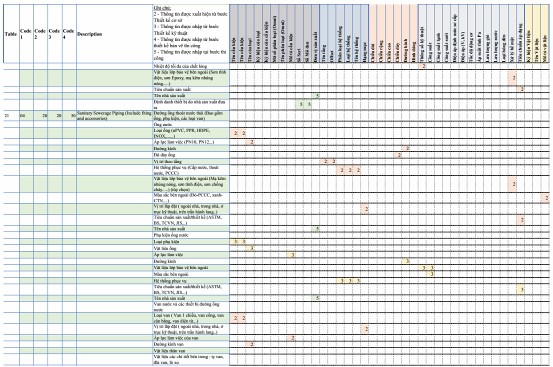Viewport: 553px width, 367px height.
Task: Select the Áp lực làm việc (PN10, PN12...) row
Action: (x=191, y=142)
